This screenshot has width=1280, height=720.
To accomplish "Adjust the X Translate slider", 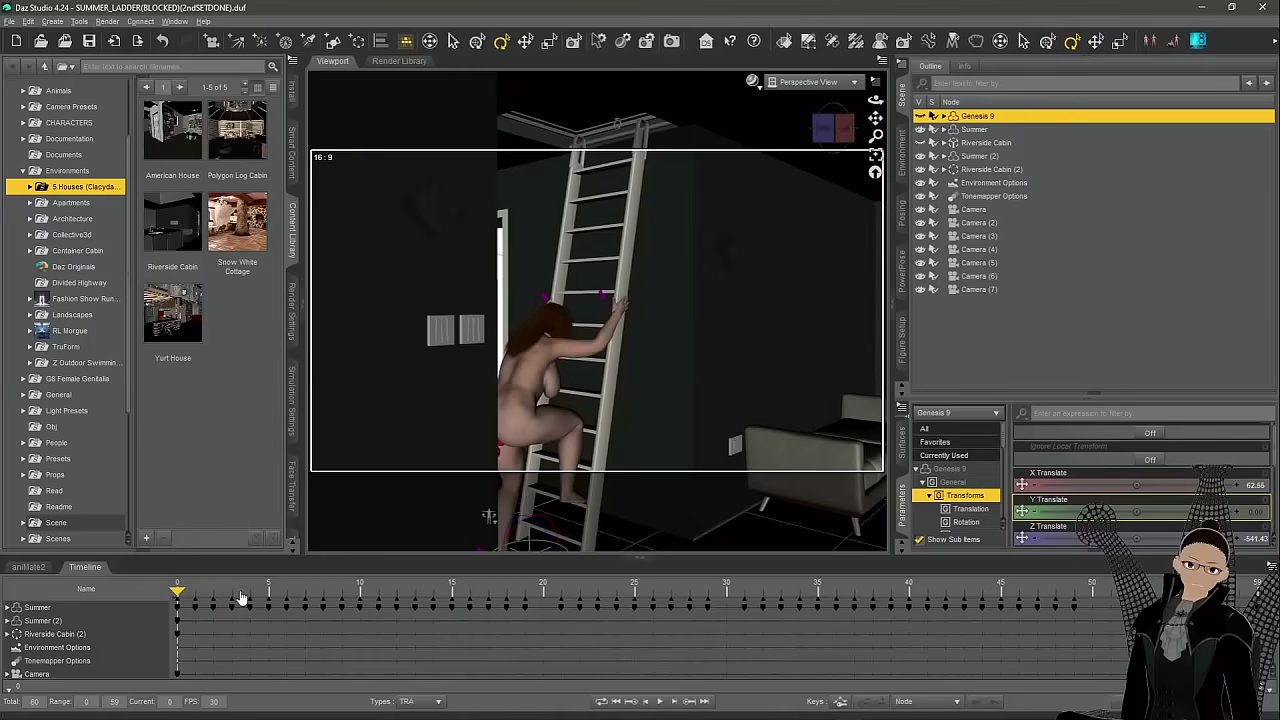I will pyautogui.click(x=1135, y=485).
